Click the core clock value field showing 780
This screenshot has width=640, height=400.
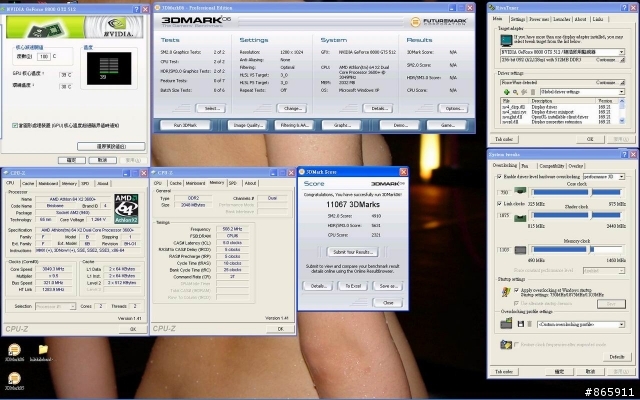504,192
